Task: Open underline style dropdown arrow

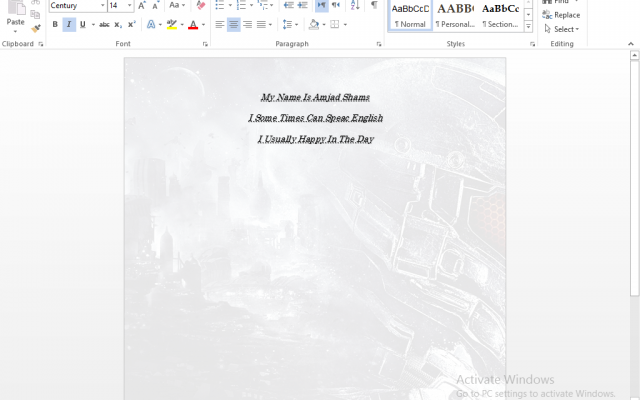Action: tap(93, 24)
